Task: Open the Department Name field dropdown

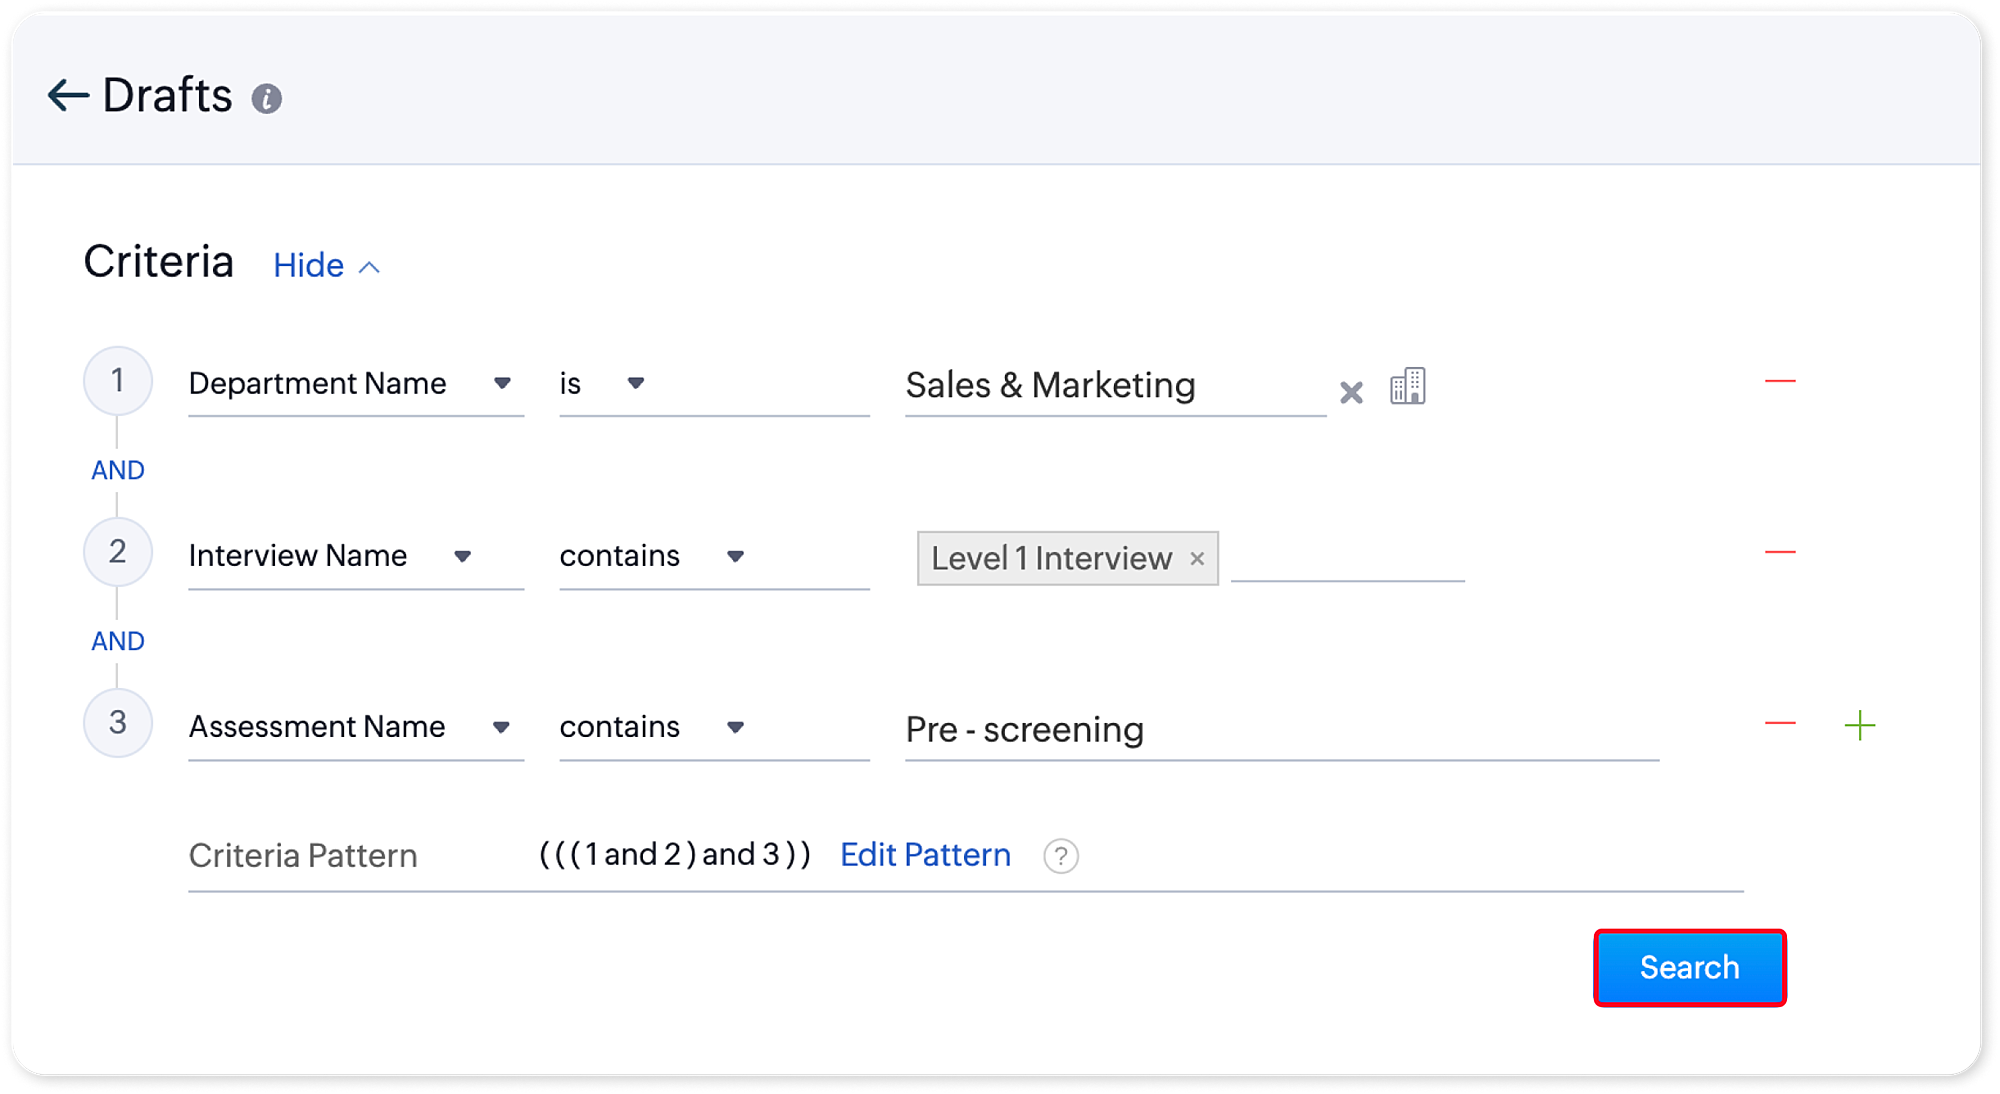Action: click(502, 383)
